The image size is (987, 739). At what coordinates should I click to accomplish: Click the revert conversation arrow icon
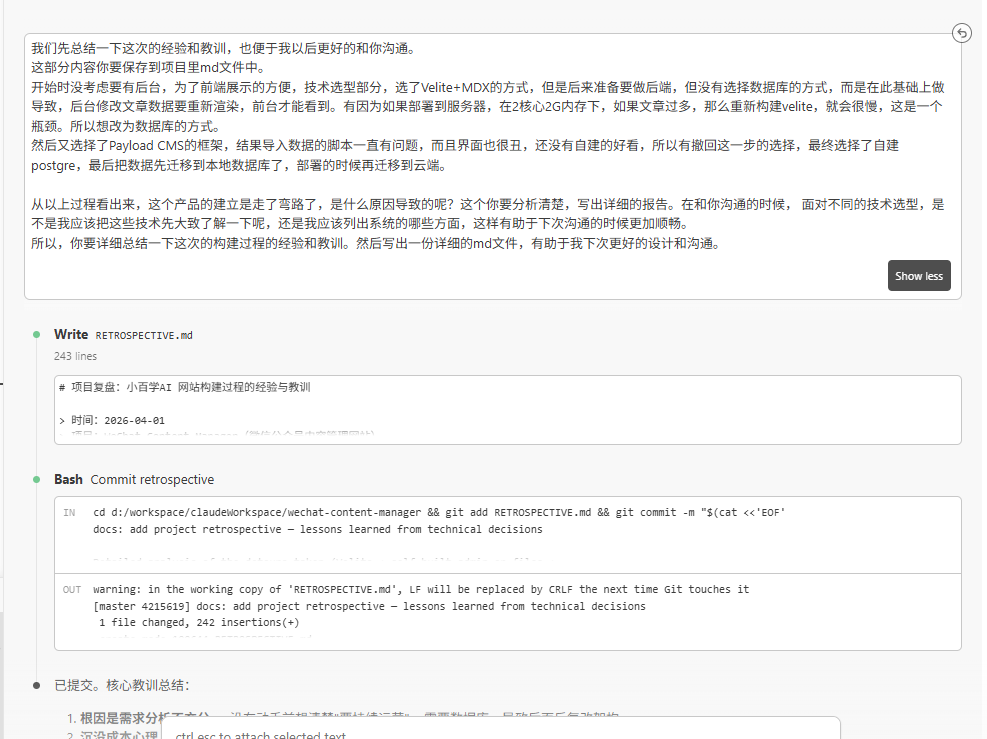(962, 33)
